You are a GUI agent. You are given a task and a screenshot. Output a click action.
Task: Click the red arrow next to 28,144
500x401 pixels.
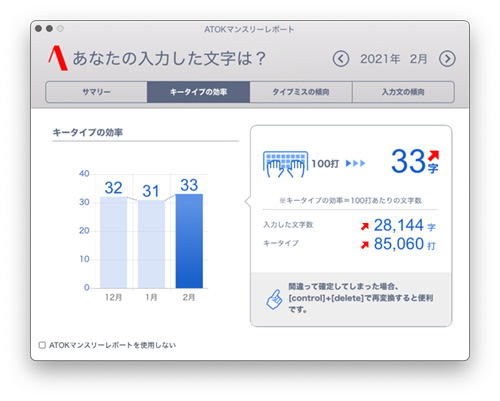point(365,226)
